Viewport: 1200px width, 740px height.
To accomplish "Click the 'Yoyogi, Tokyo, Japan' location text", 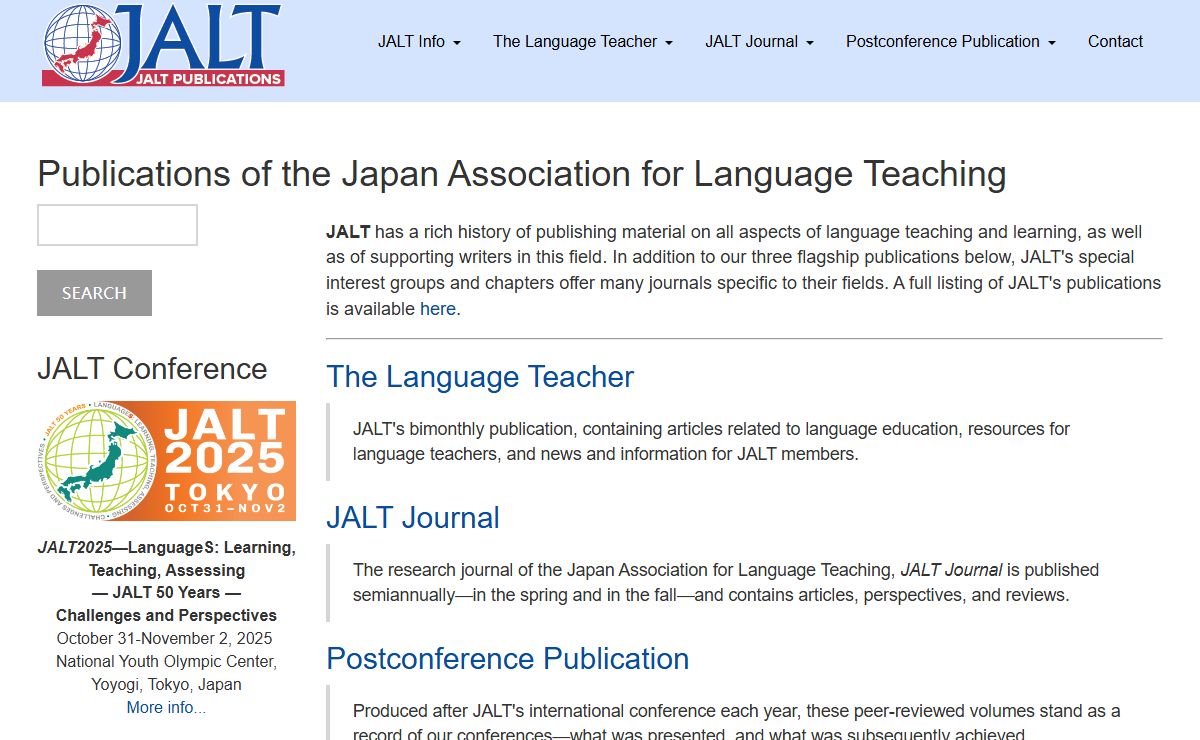I will click(166, 685).
